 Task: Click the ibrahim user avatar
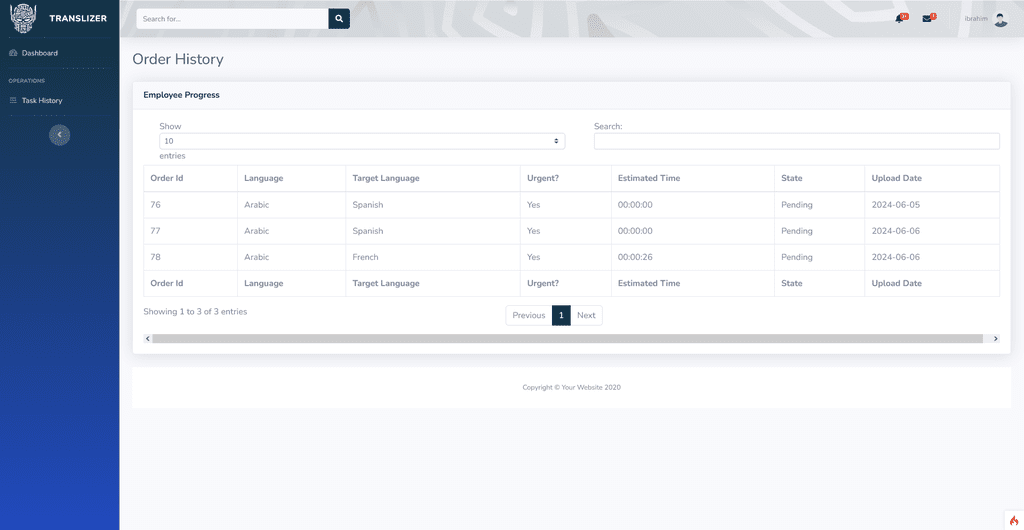[1000, 19]
